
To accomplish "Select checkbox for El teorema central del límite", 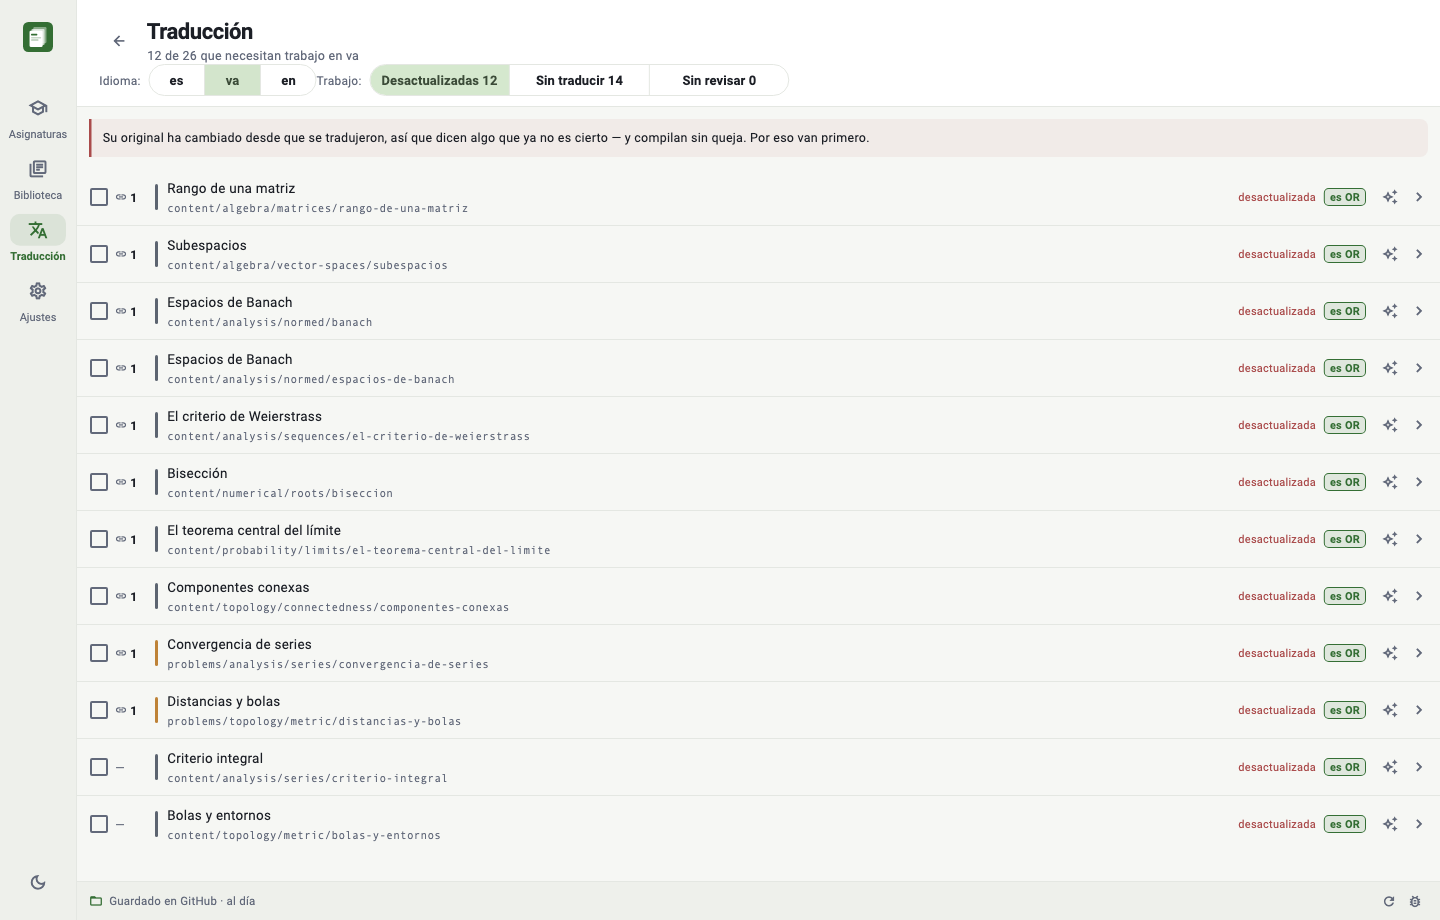I will pos(99,539).
